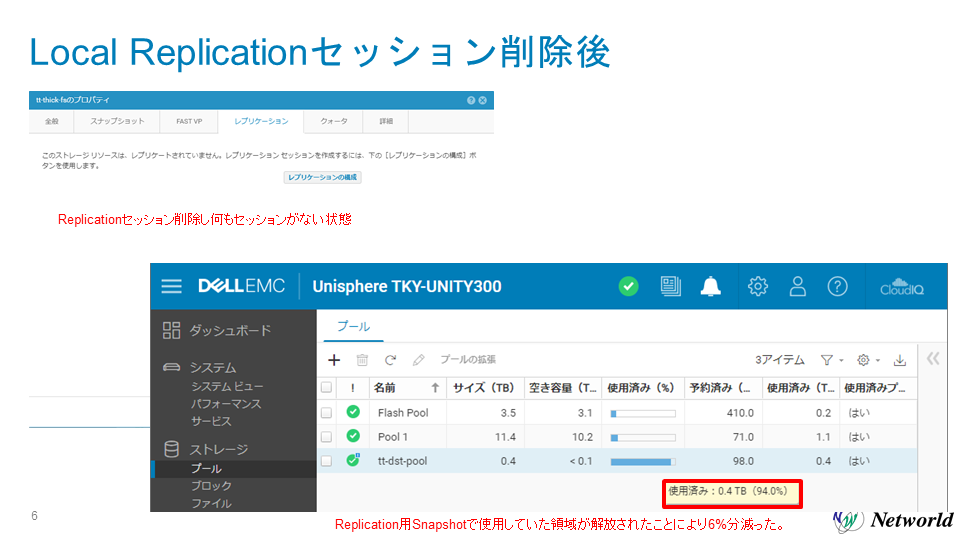Sort by 名前 column header

coord(407,388)
